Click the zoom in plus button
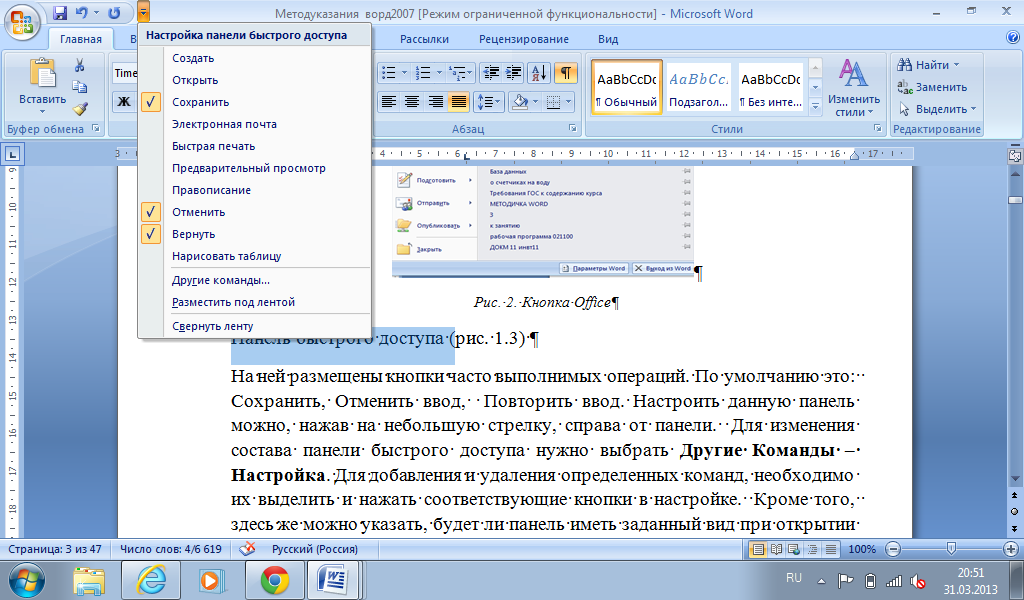Image resolution: width=1024 pixels, height=600 pixels. [x=1010, y=549]
